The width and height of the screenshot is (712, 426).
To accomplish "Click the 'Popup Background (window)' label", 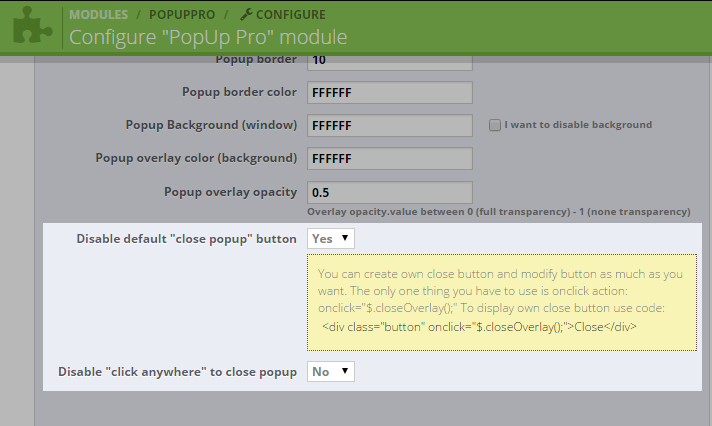I will (211, 125).
